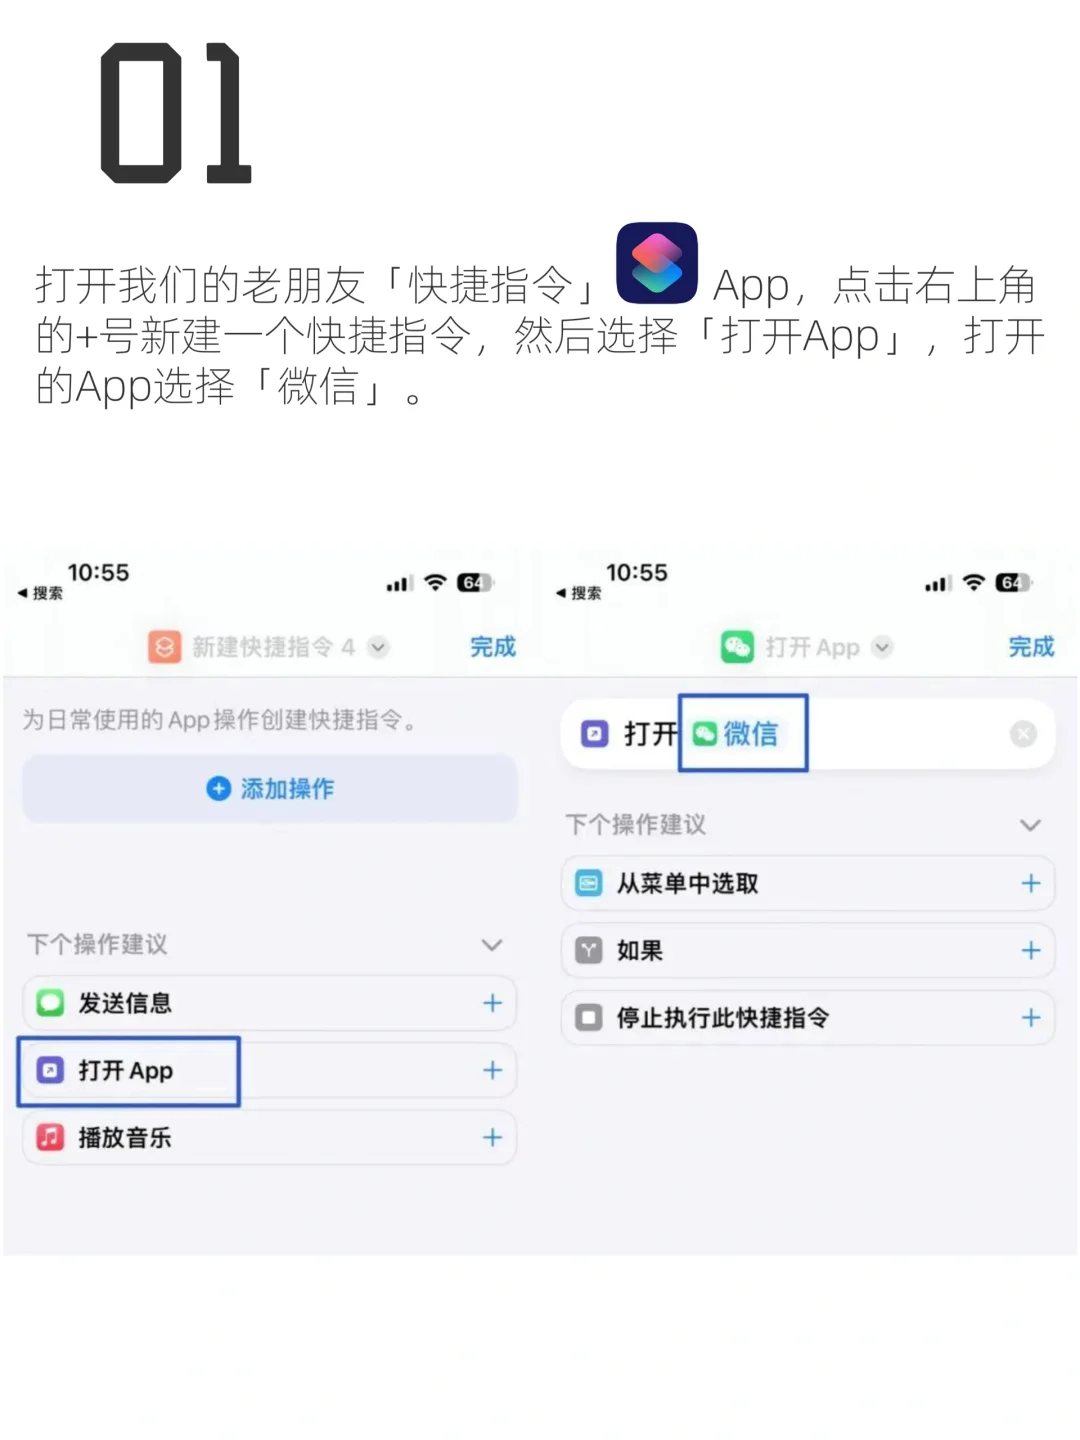Image resolution: width=1080 pixels, height=1440 pixels.
Task: Collapse right screen 下个操作建议 section
Action: (1030, 825)
